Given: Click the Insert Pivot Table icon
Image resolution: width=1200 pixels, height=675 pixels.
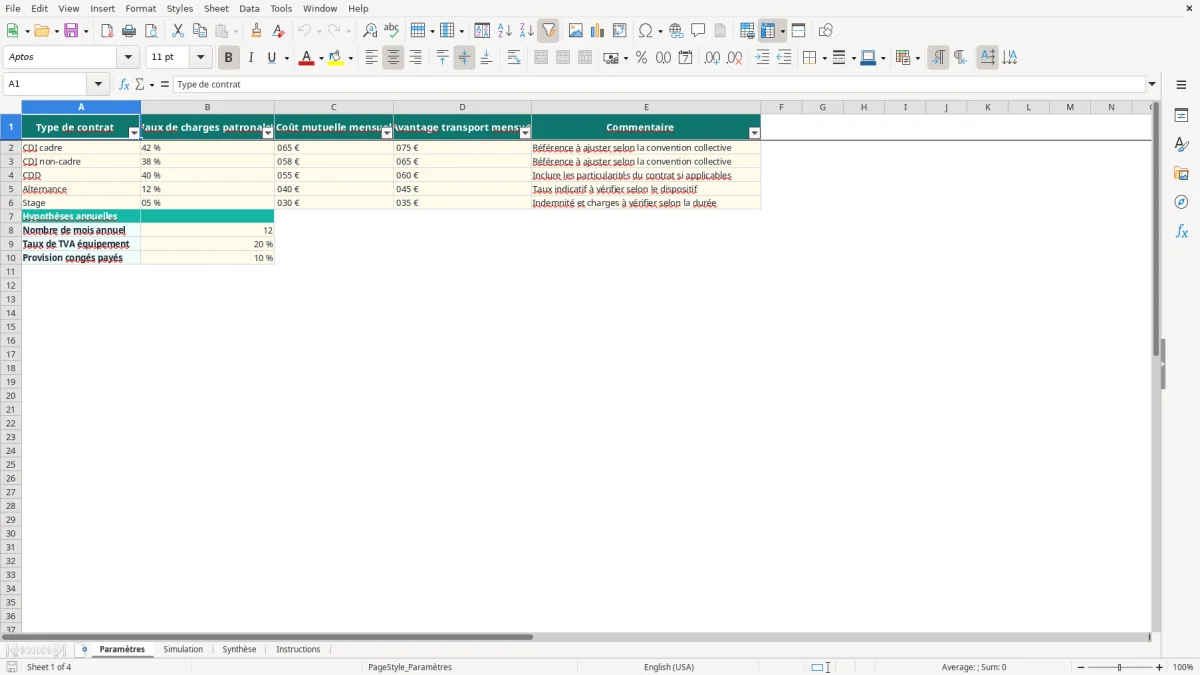Looking at the screenshot, I should pyautogui.click(x=620, y=31).
